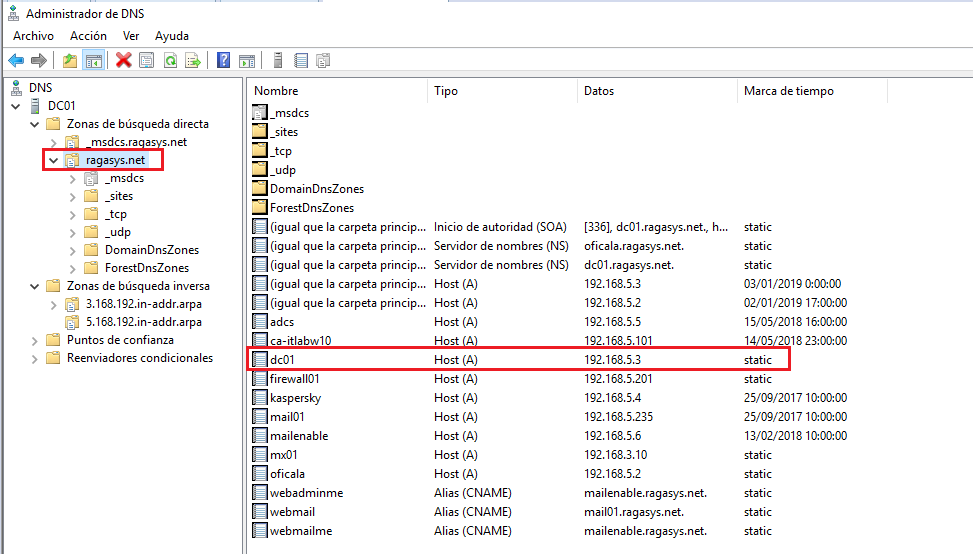
Task: Expand Puntos de confianza
Action: [35, 341]
